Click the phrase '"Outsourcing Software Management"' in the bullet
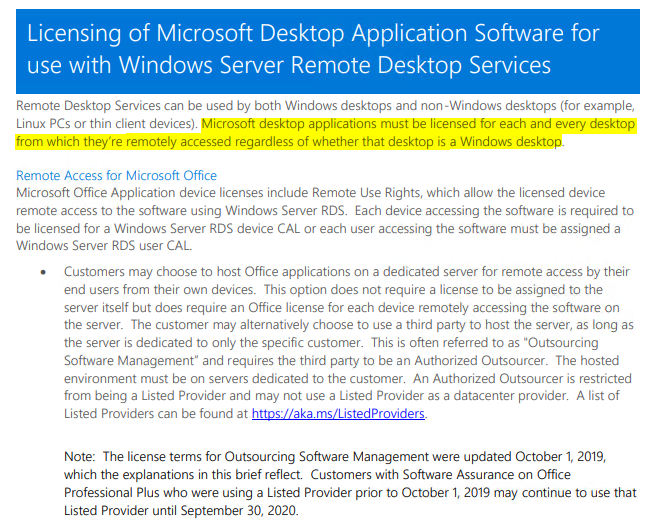Viewport: 663px width, 531px height. [331, 352]
